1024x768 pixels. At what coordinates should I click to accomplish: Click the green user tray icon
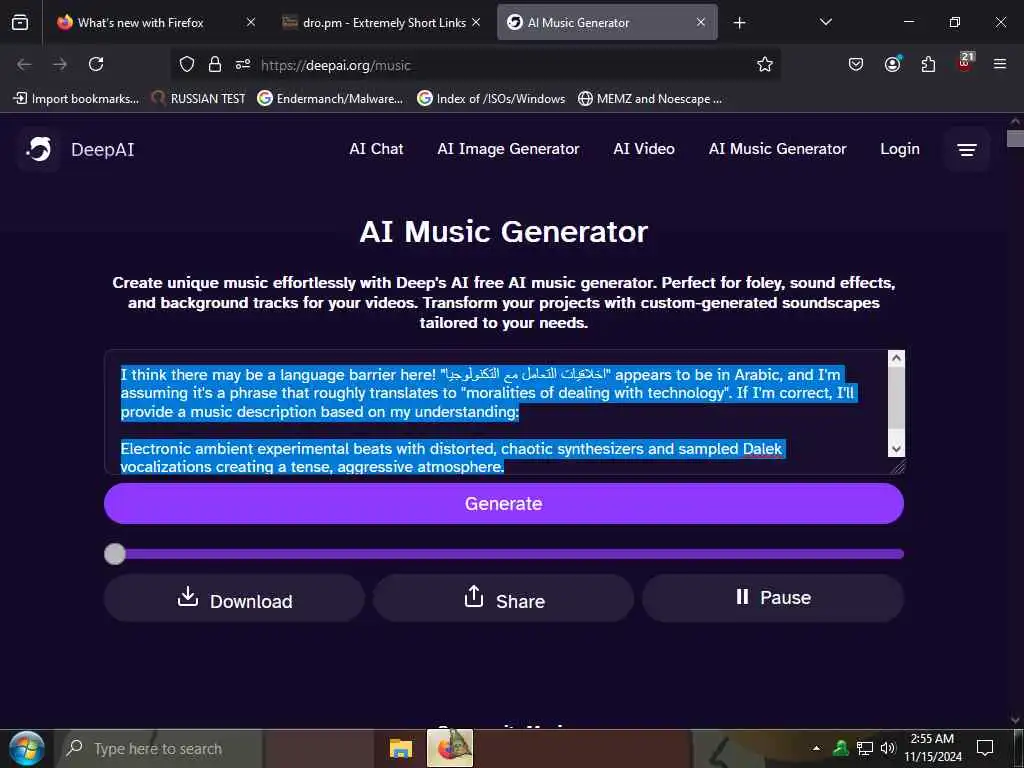(x=841, y=748)
